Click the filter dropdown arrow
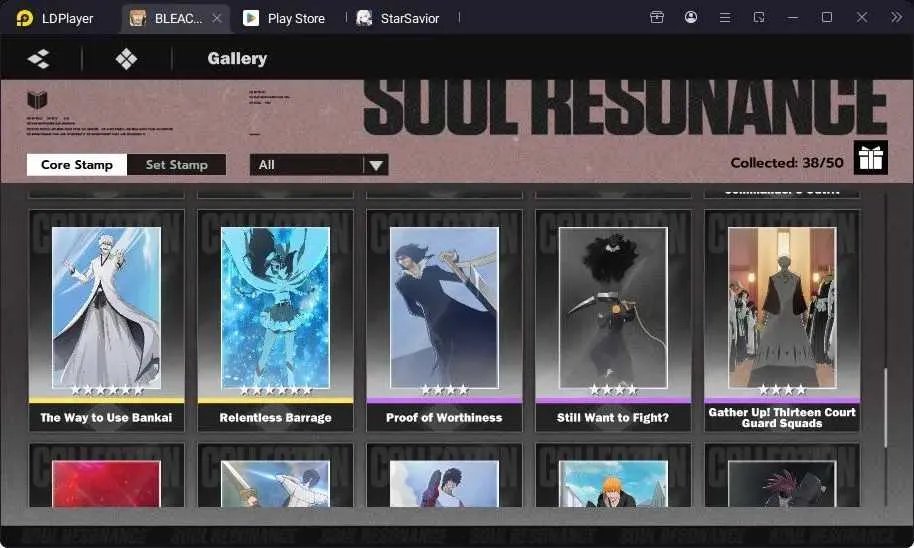 pyautogui.click(x=376, y=166)
